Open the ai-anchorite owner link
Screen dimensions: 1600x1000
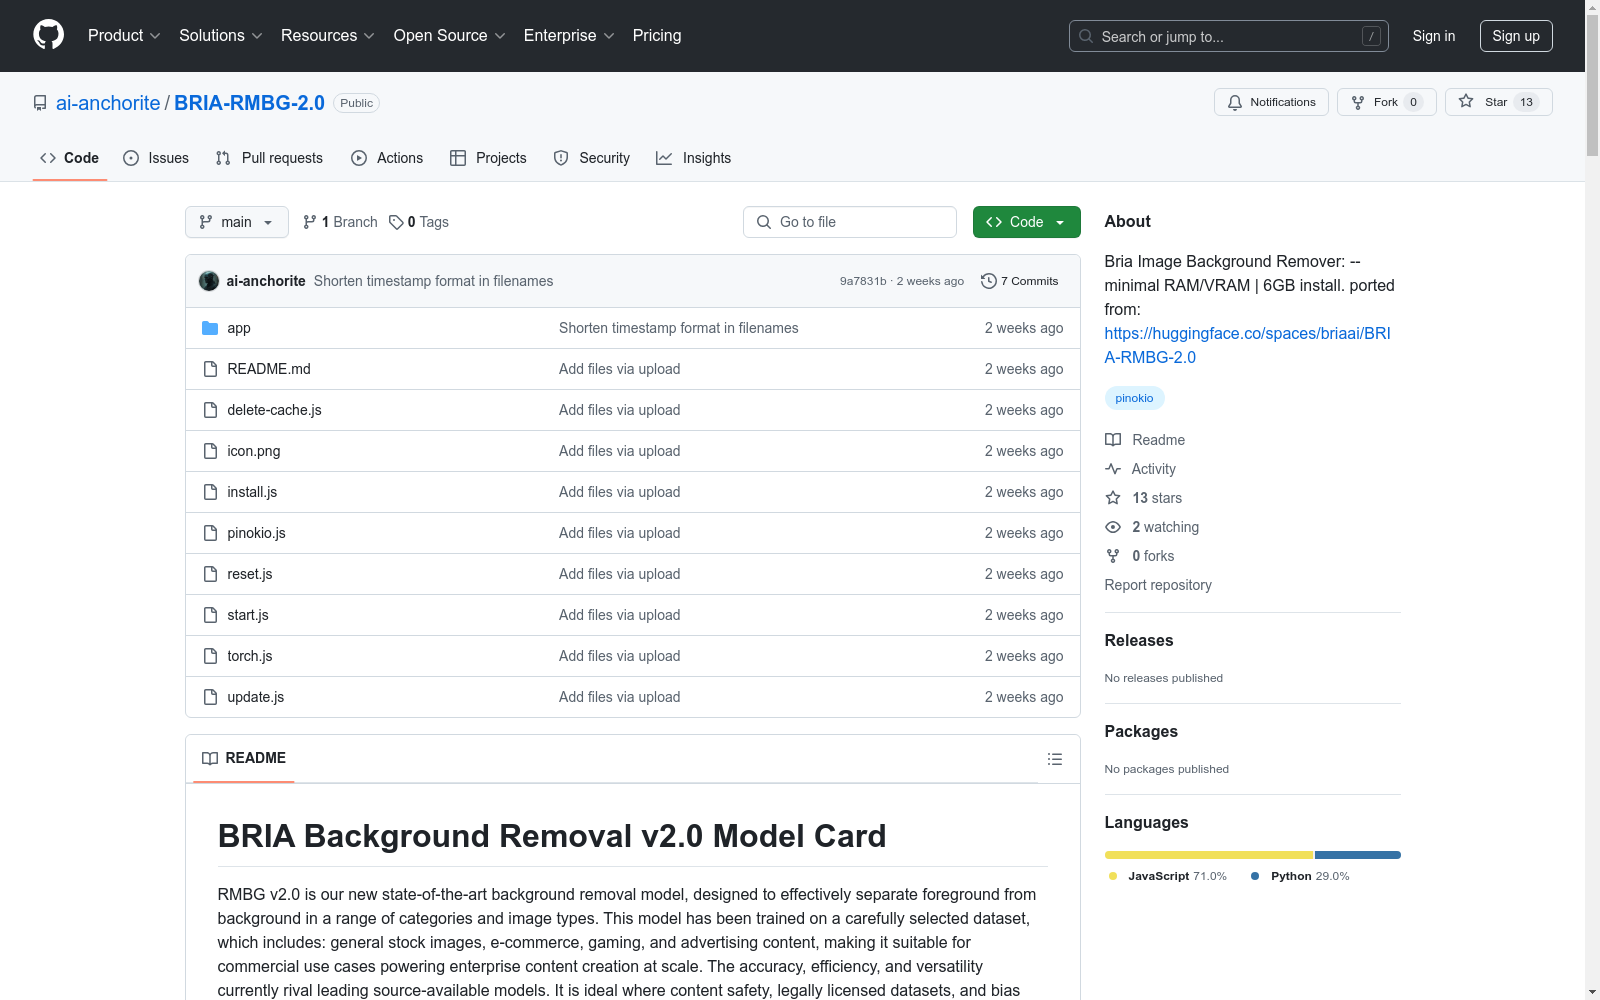tap(108, 103)
